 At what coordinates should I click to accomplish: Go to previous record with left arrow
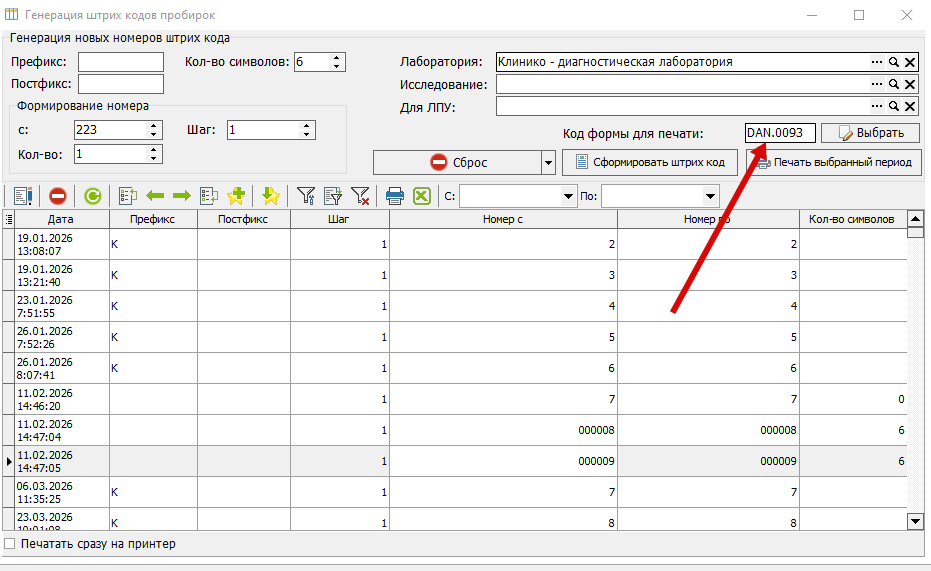155,196
